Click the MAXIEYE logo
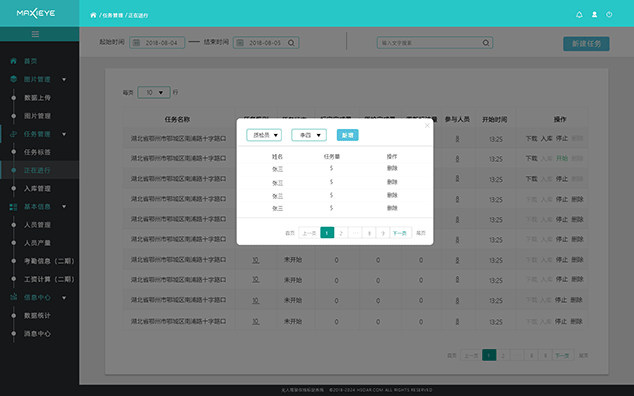Image resolution: width=634 pixels, height=396 pixels. tap(36, 13)
